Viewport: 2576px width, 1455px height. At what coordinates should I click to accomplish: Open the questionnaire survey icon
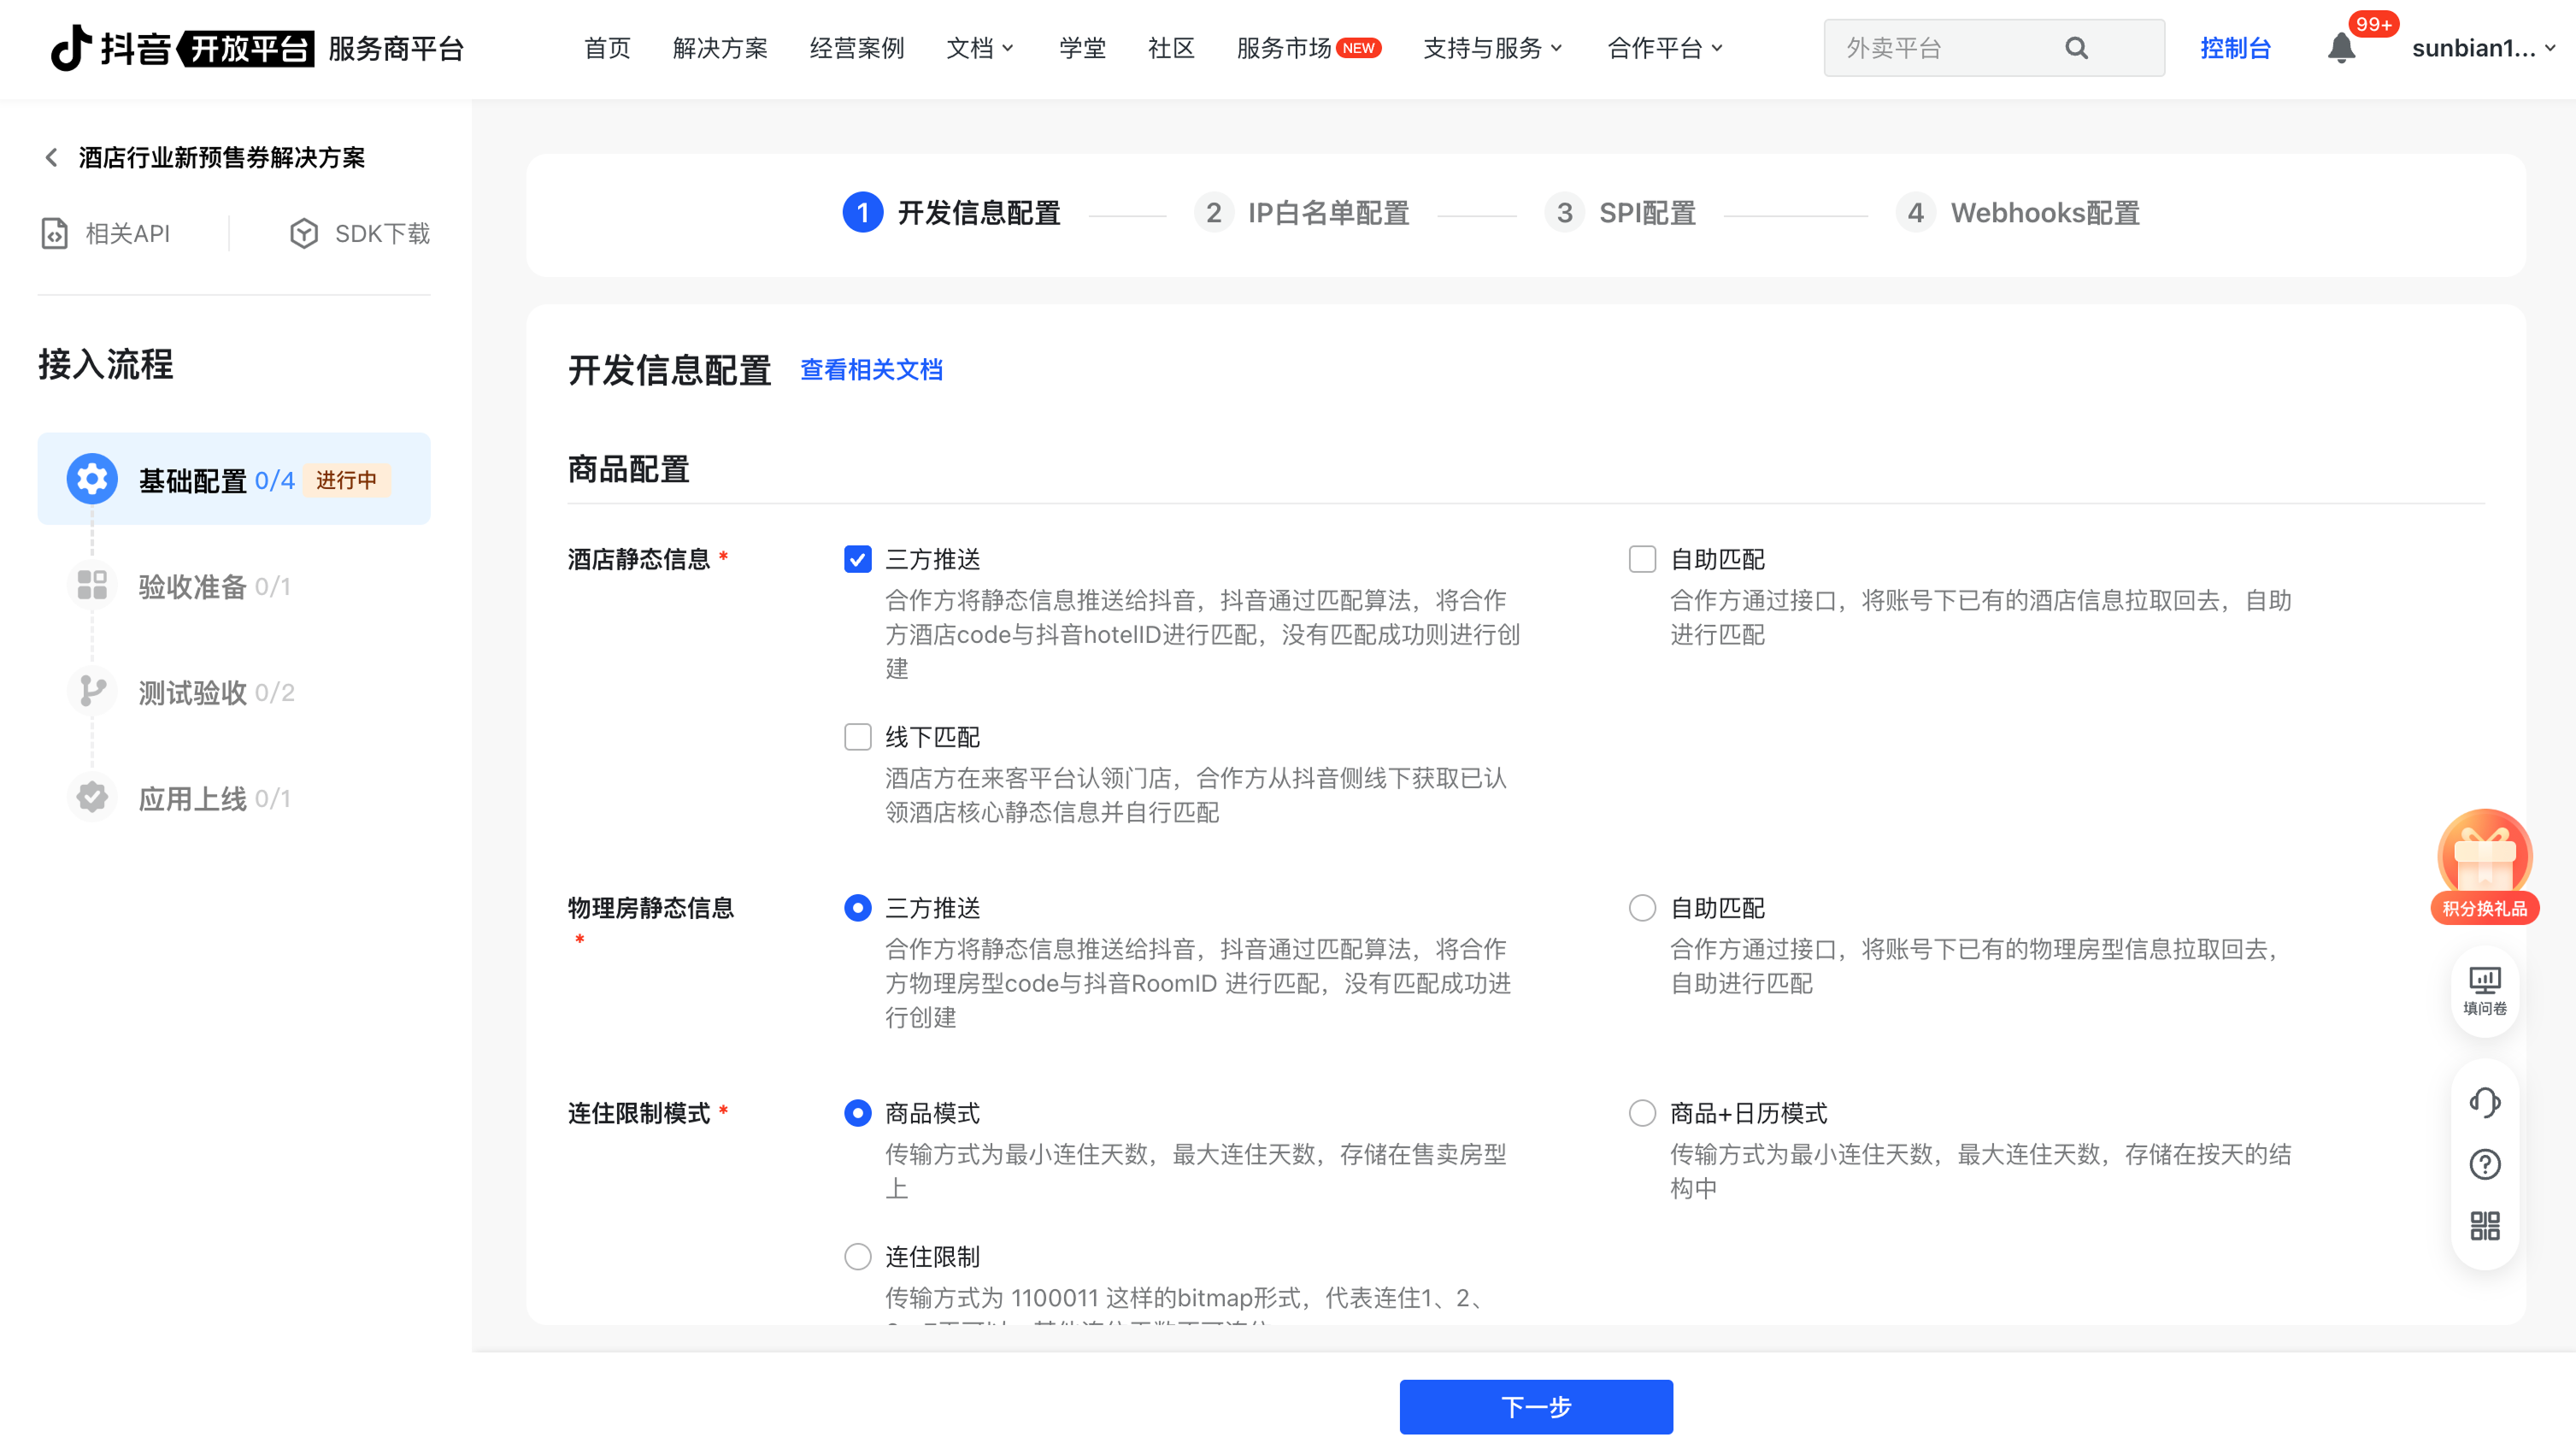2484,990
